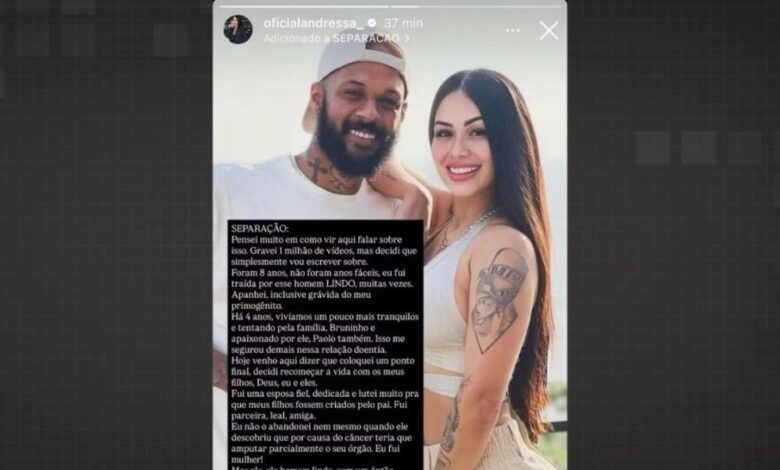The image size is (780, 470).
Task: Click the SEPARAÇÃO: heading in the text box
Action: click(x=260, y=229)
